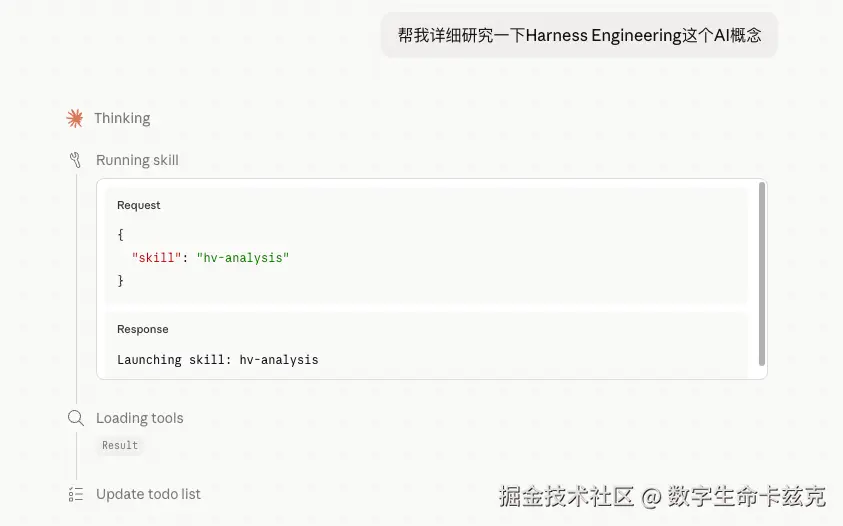Click the "skill" key in the request JSON
The image size is (843, 526).
(156, 258)
